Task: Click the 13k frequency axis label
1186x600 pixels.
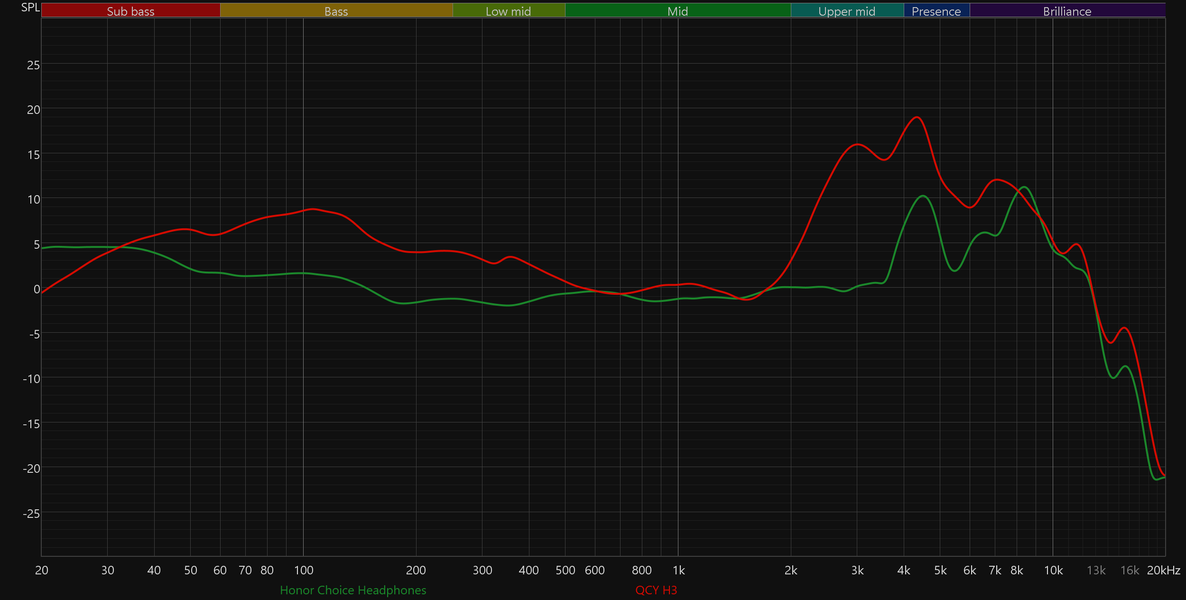Action: tap(1096, 570)
